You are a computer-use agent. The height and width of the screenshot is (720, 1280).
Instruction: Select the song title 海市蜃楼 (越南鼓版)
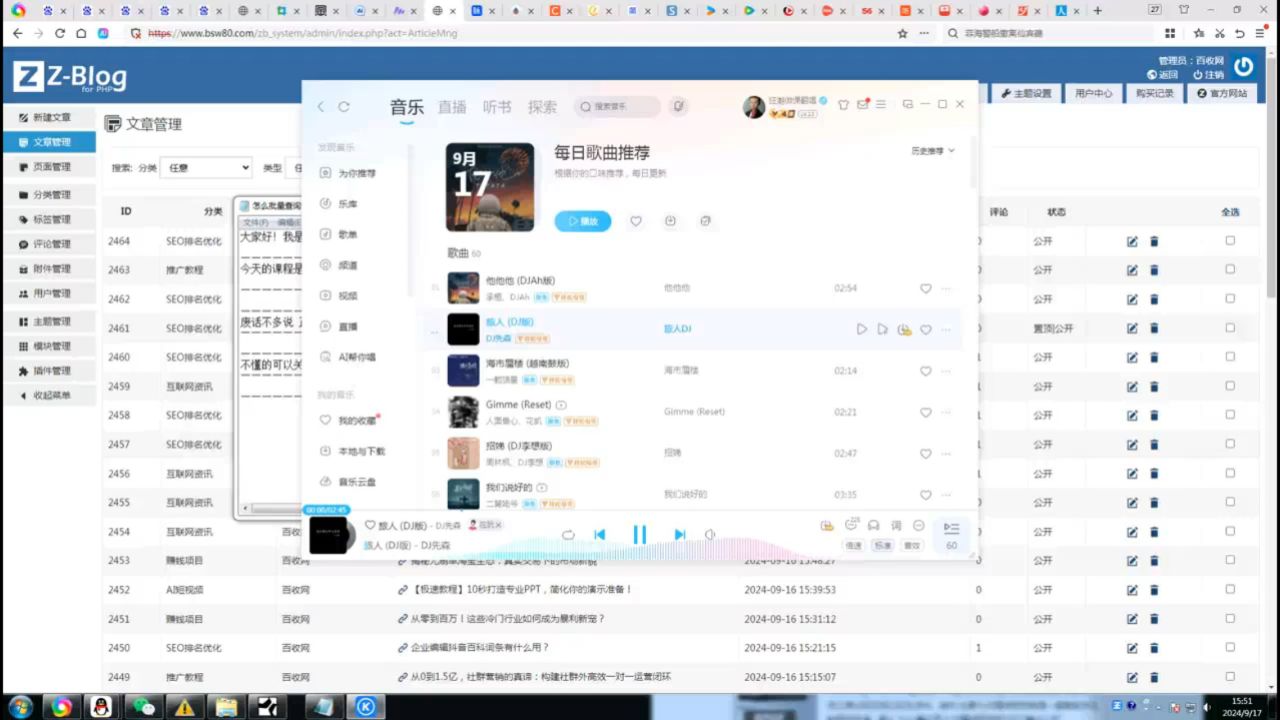[527, 363]
